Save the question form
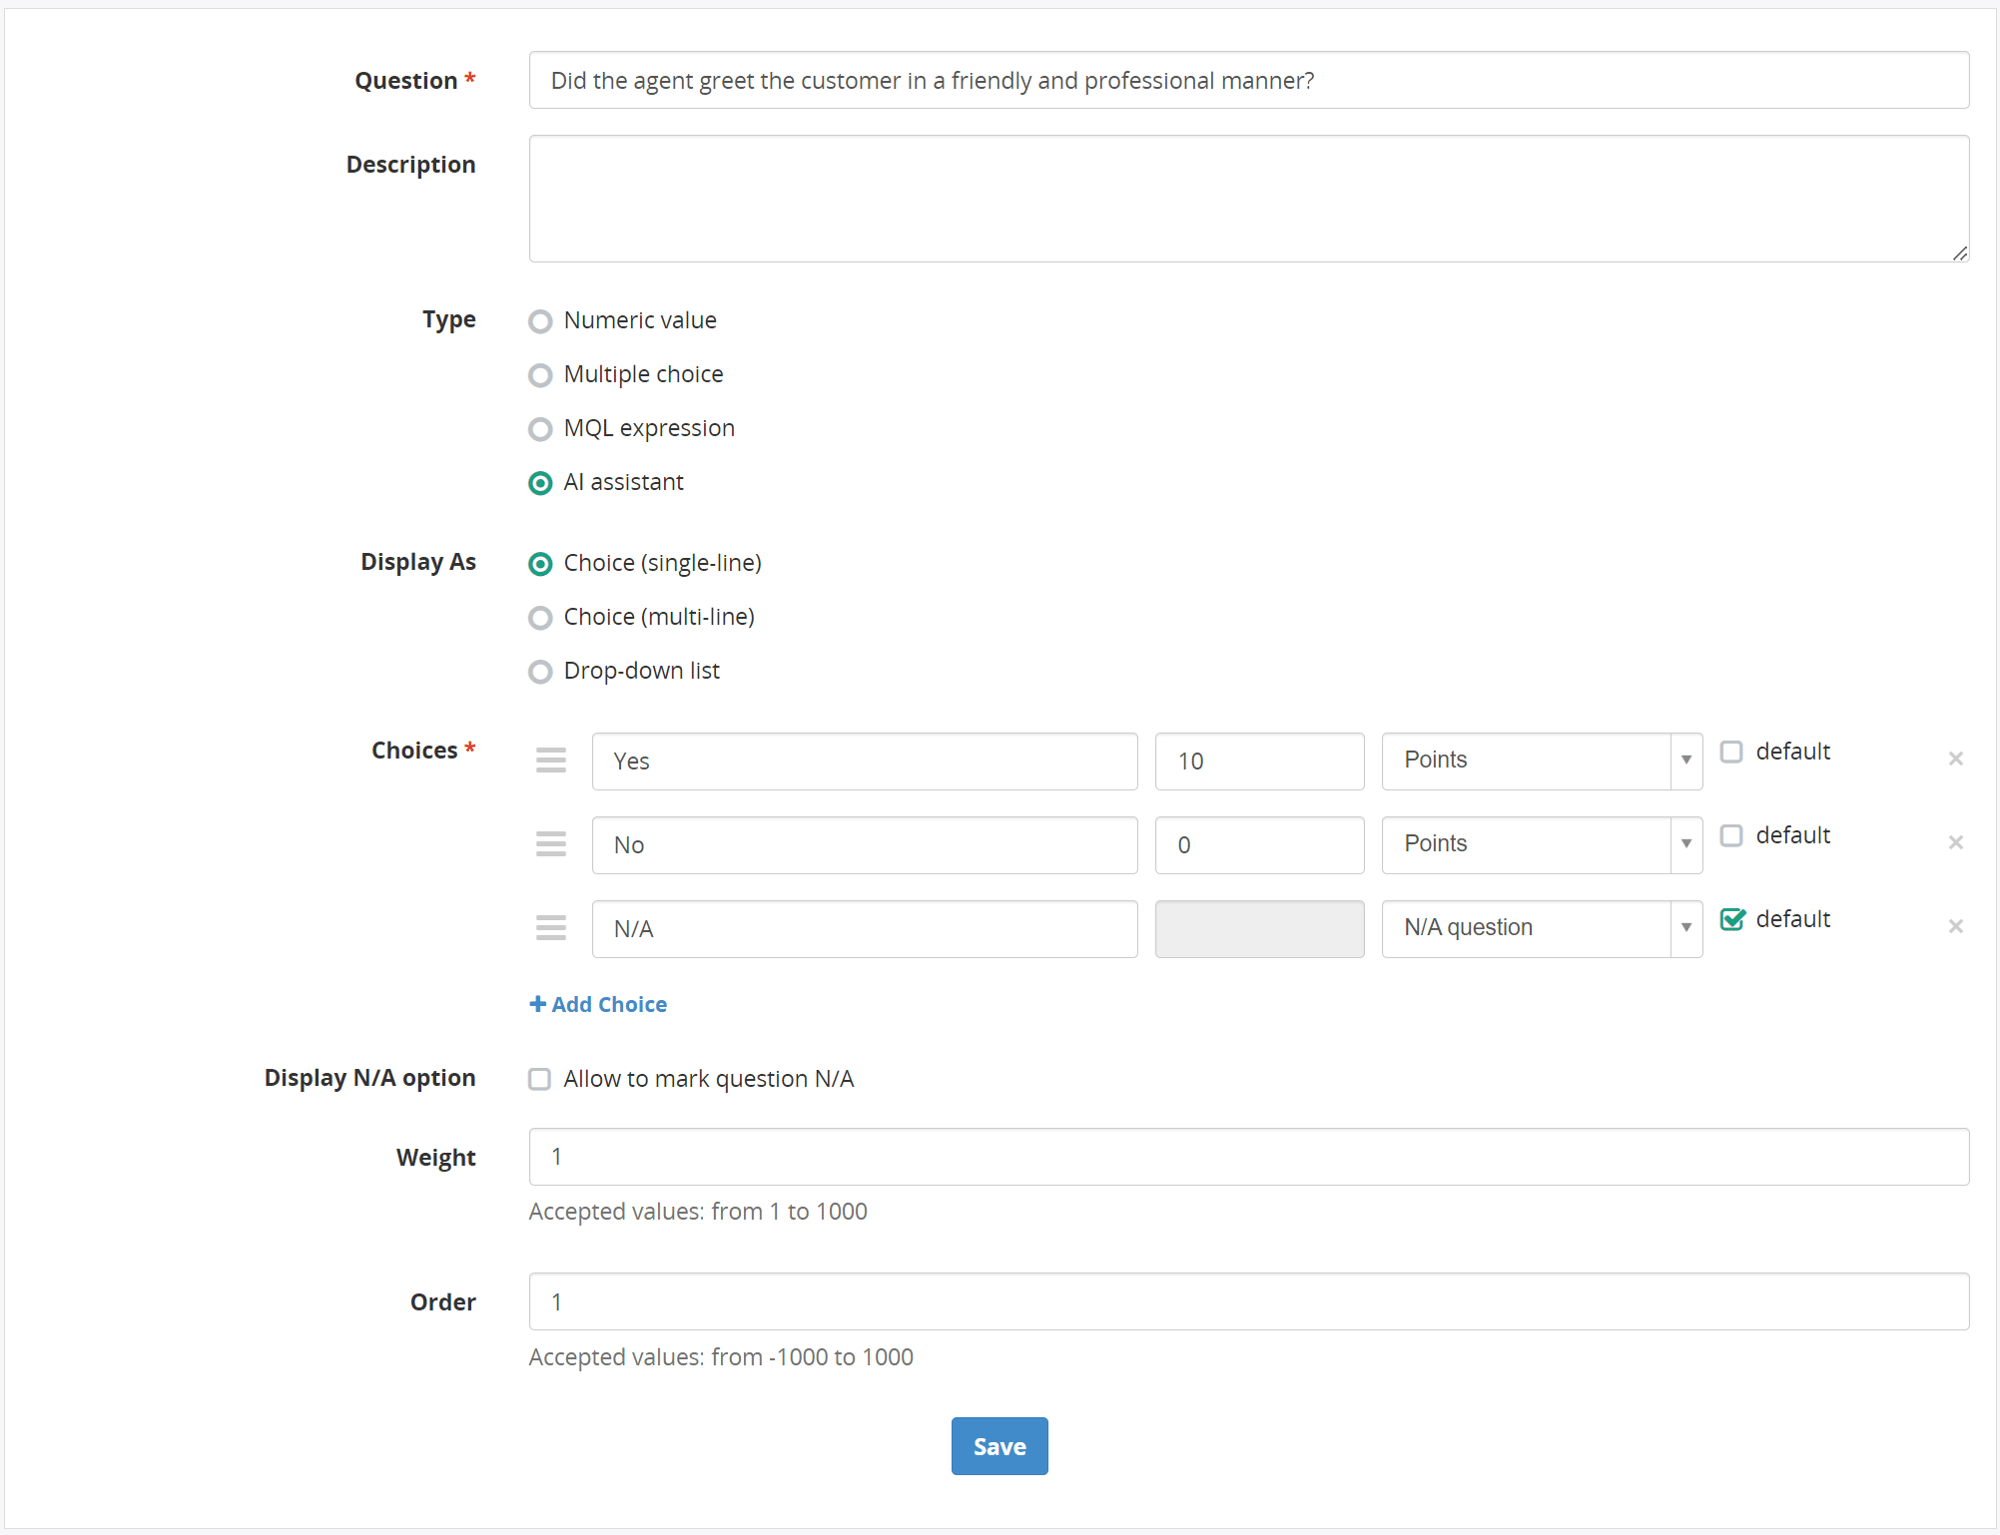 [999, 1445]
